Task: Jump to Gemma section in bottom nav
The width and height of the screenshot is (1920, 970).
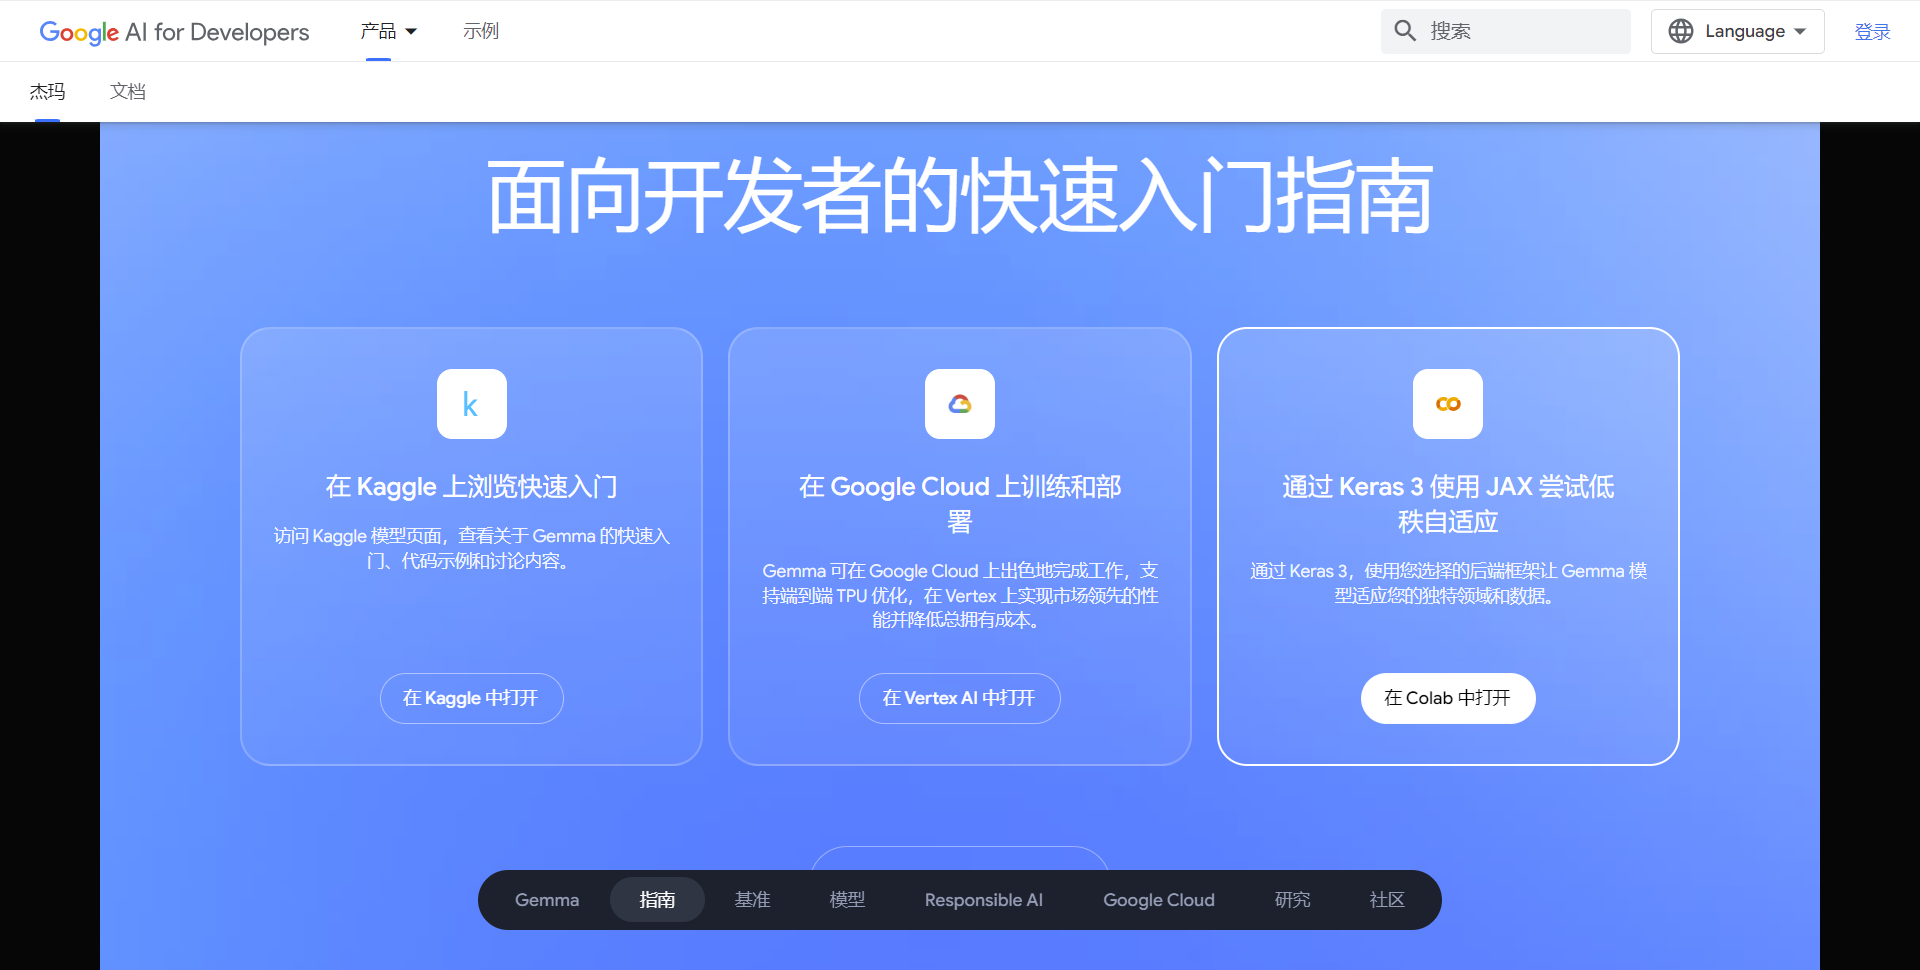Action: pos(547,900)
